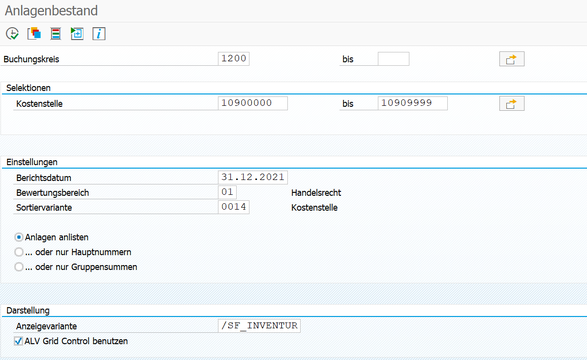Screen dimensions: 587x360
Task: Select the Handelsrecht description text
Action: (316, 193)
